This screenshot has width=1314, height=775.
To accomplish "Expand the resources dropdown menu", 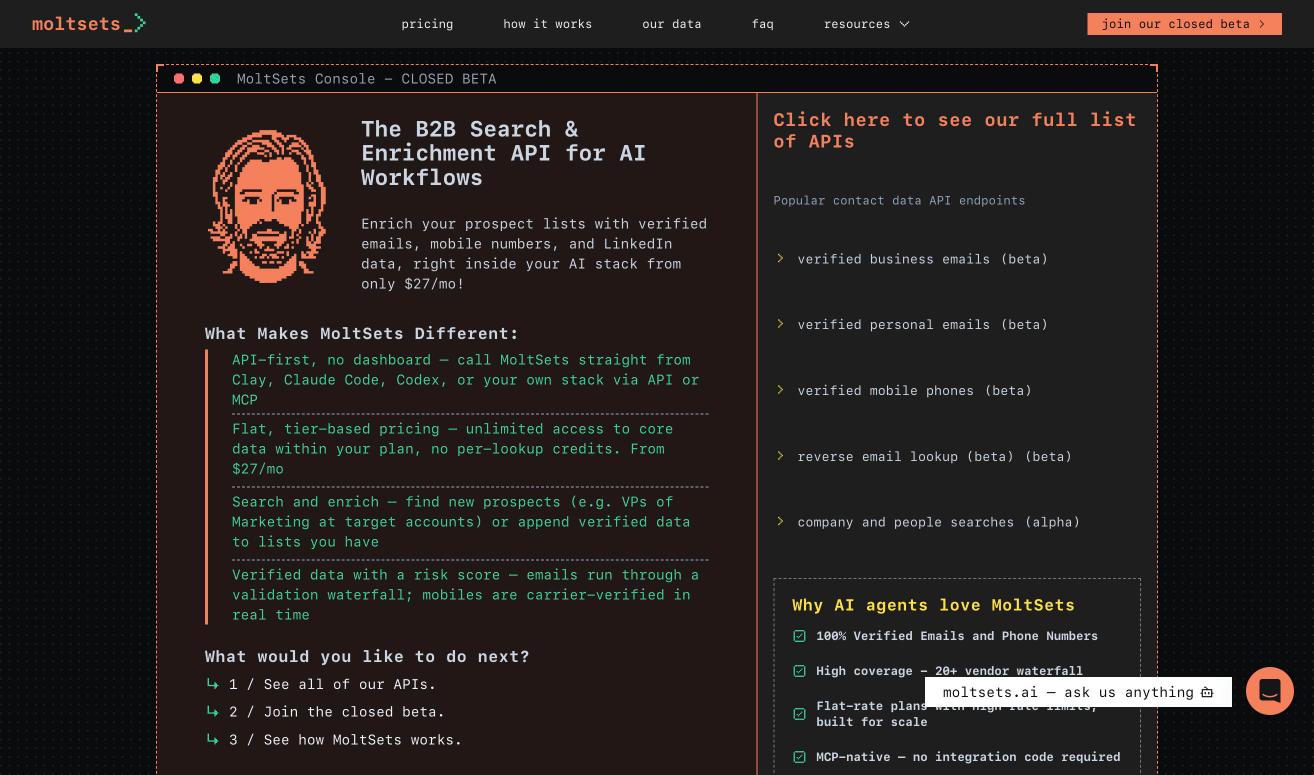I will [x=867, y=24].
